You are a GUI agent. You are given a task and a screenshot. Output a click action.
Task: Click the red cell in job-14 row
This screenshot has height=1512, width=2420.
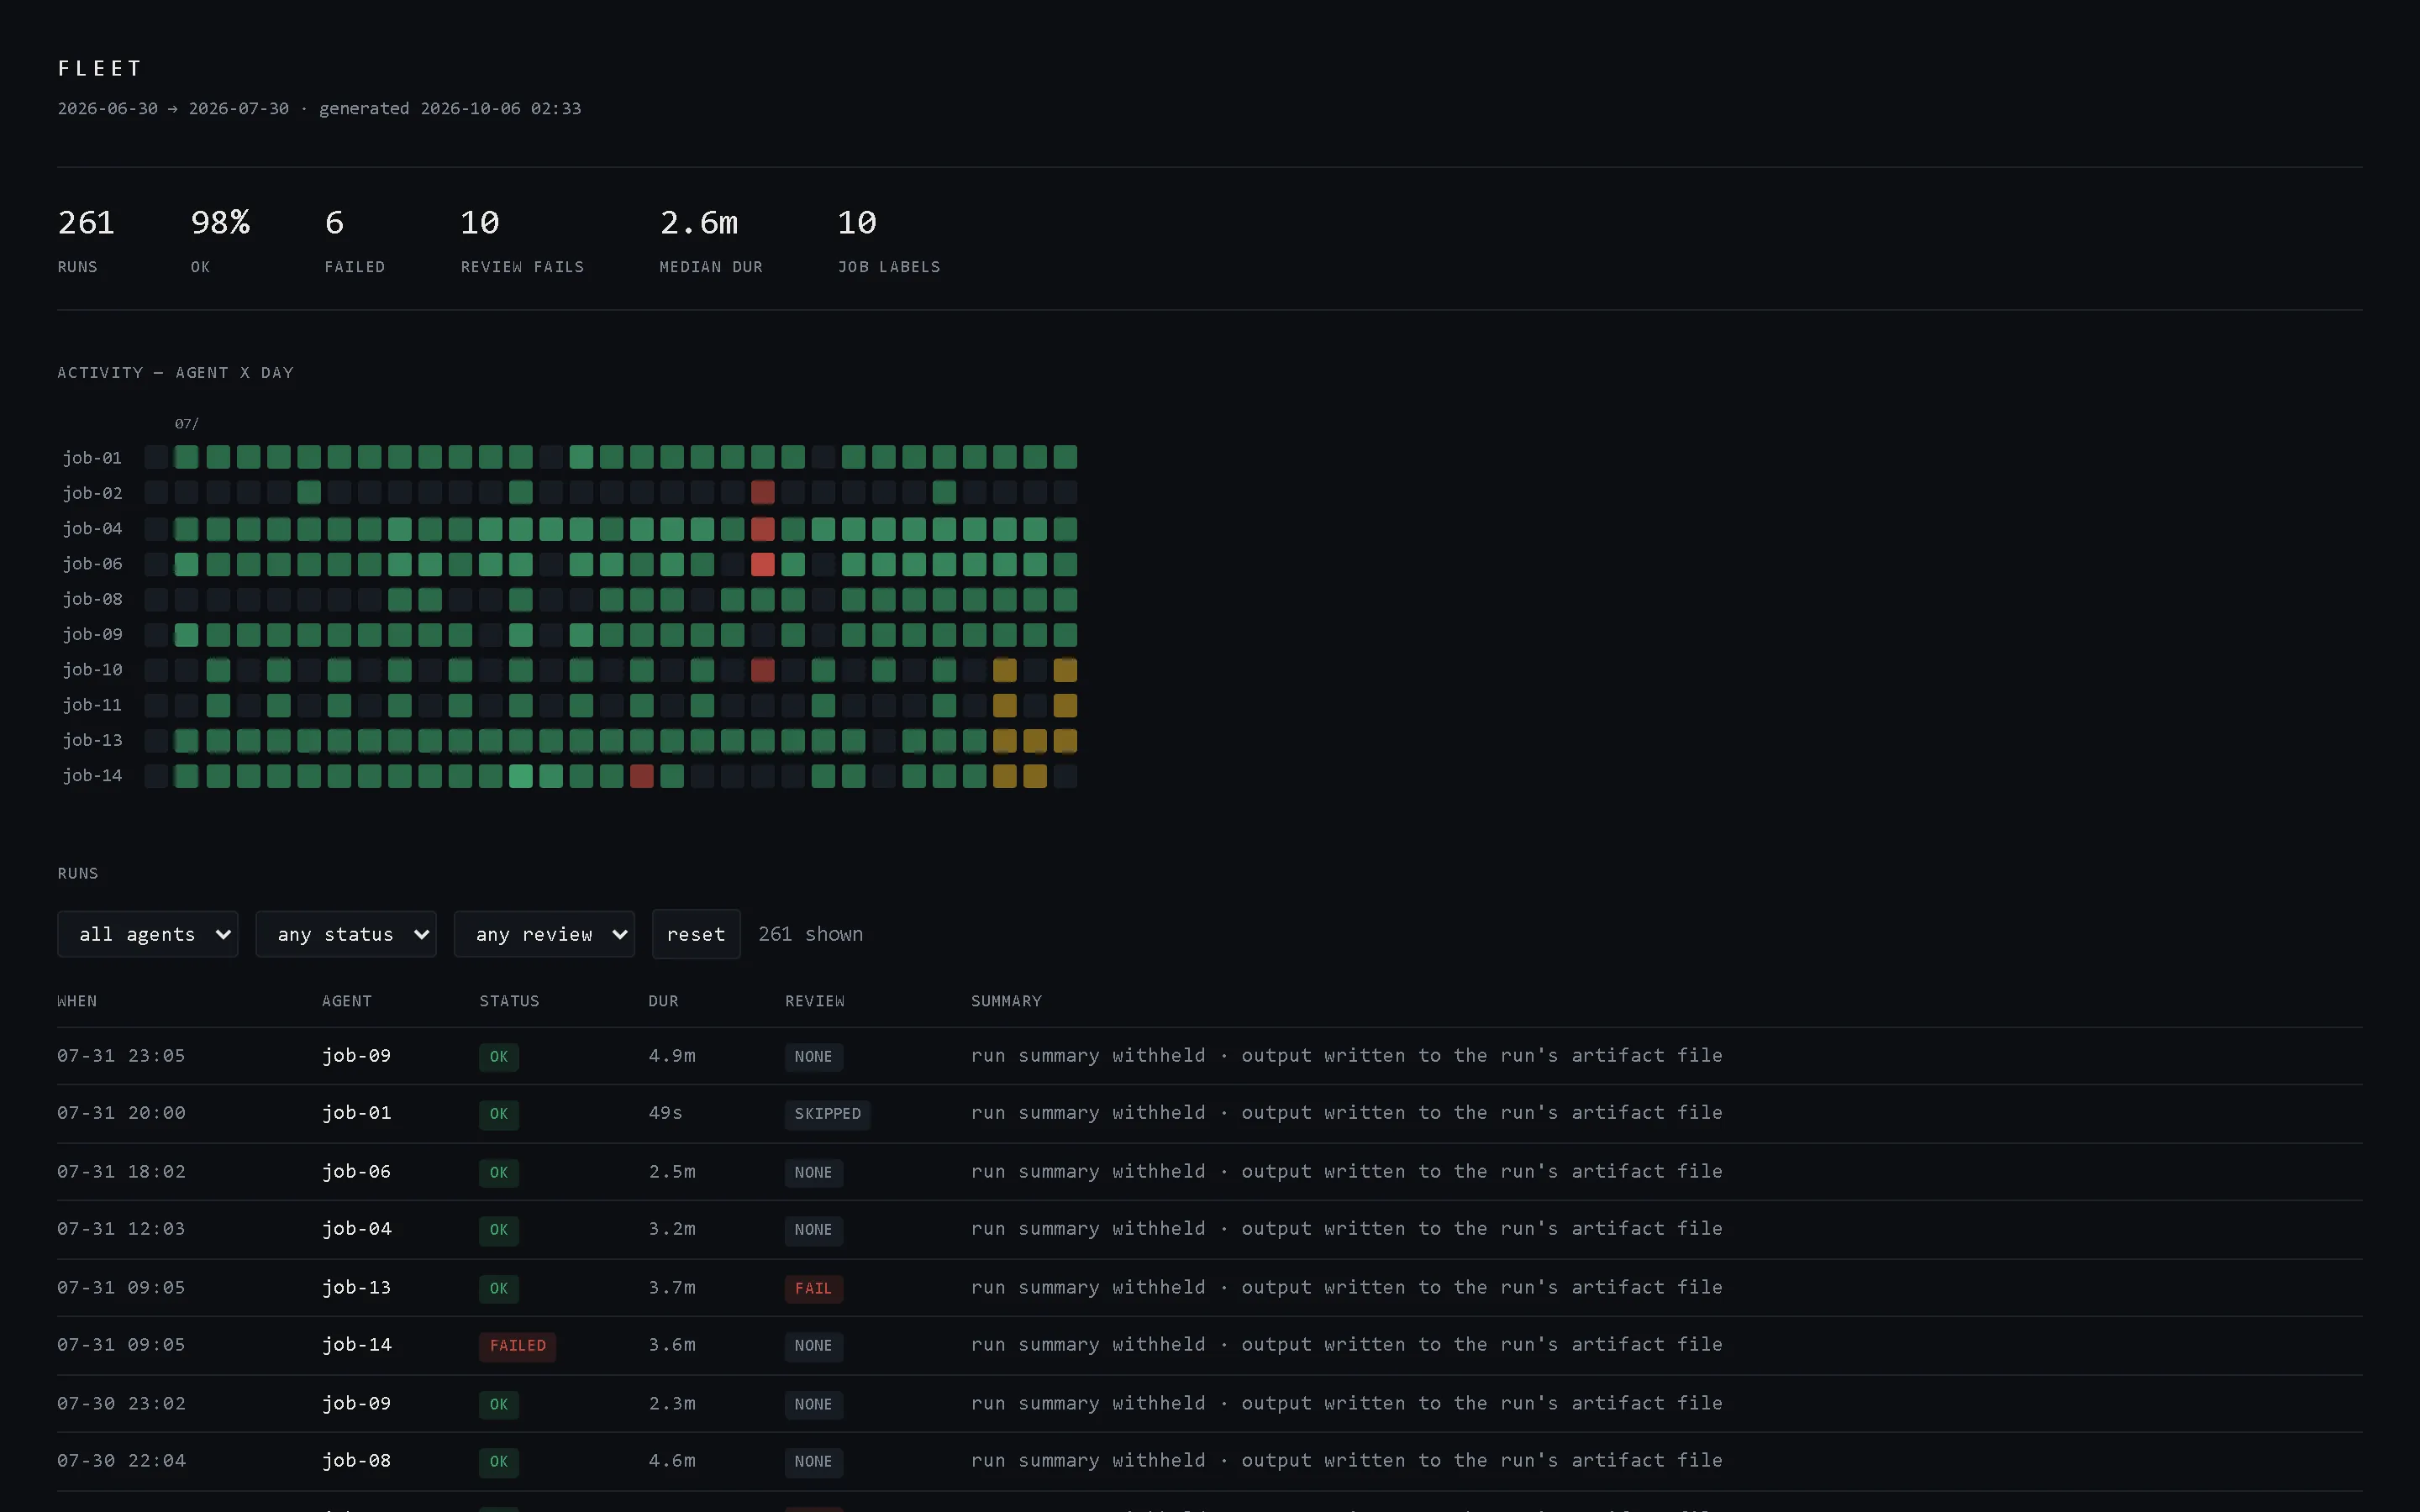point(642,776)
